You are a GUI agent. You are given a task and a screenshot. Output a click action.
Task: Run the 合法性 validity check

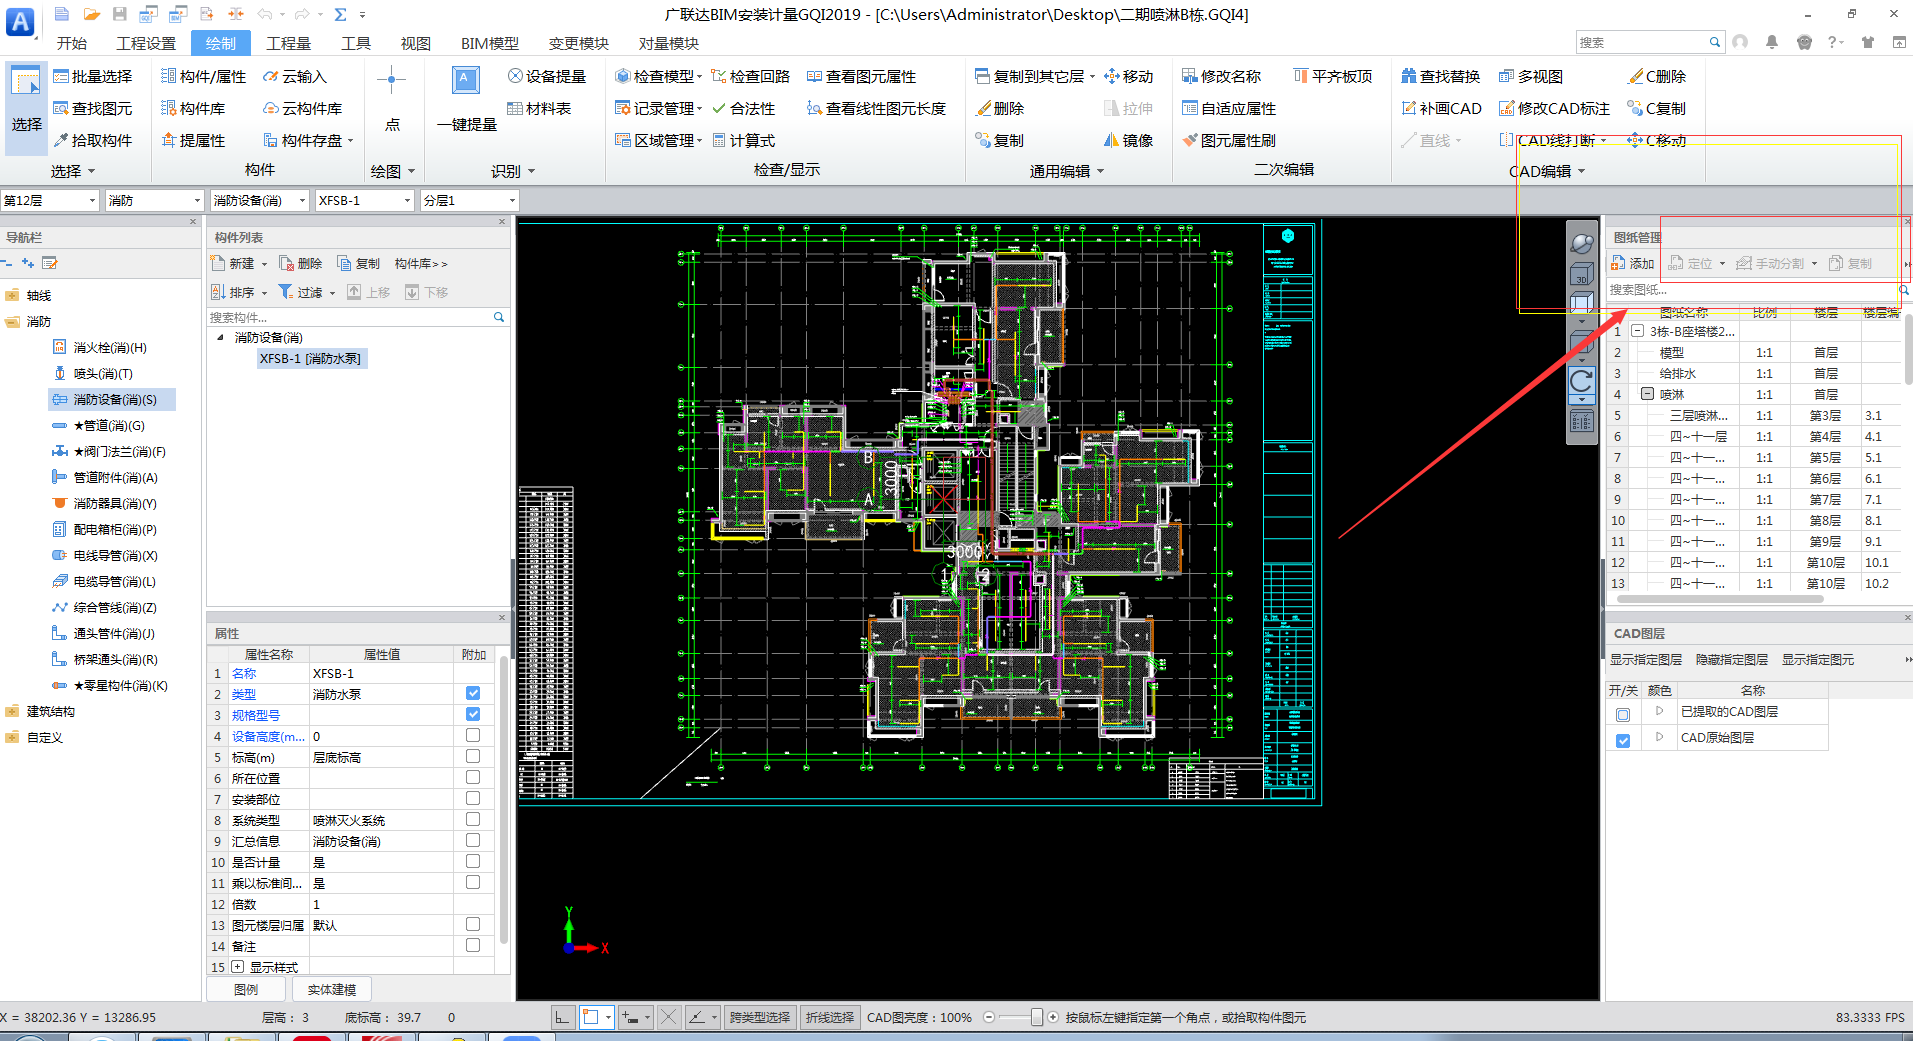(x=744, y=109)
